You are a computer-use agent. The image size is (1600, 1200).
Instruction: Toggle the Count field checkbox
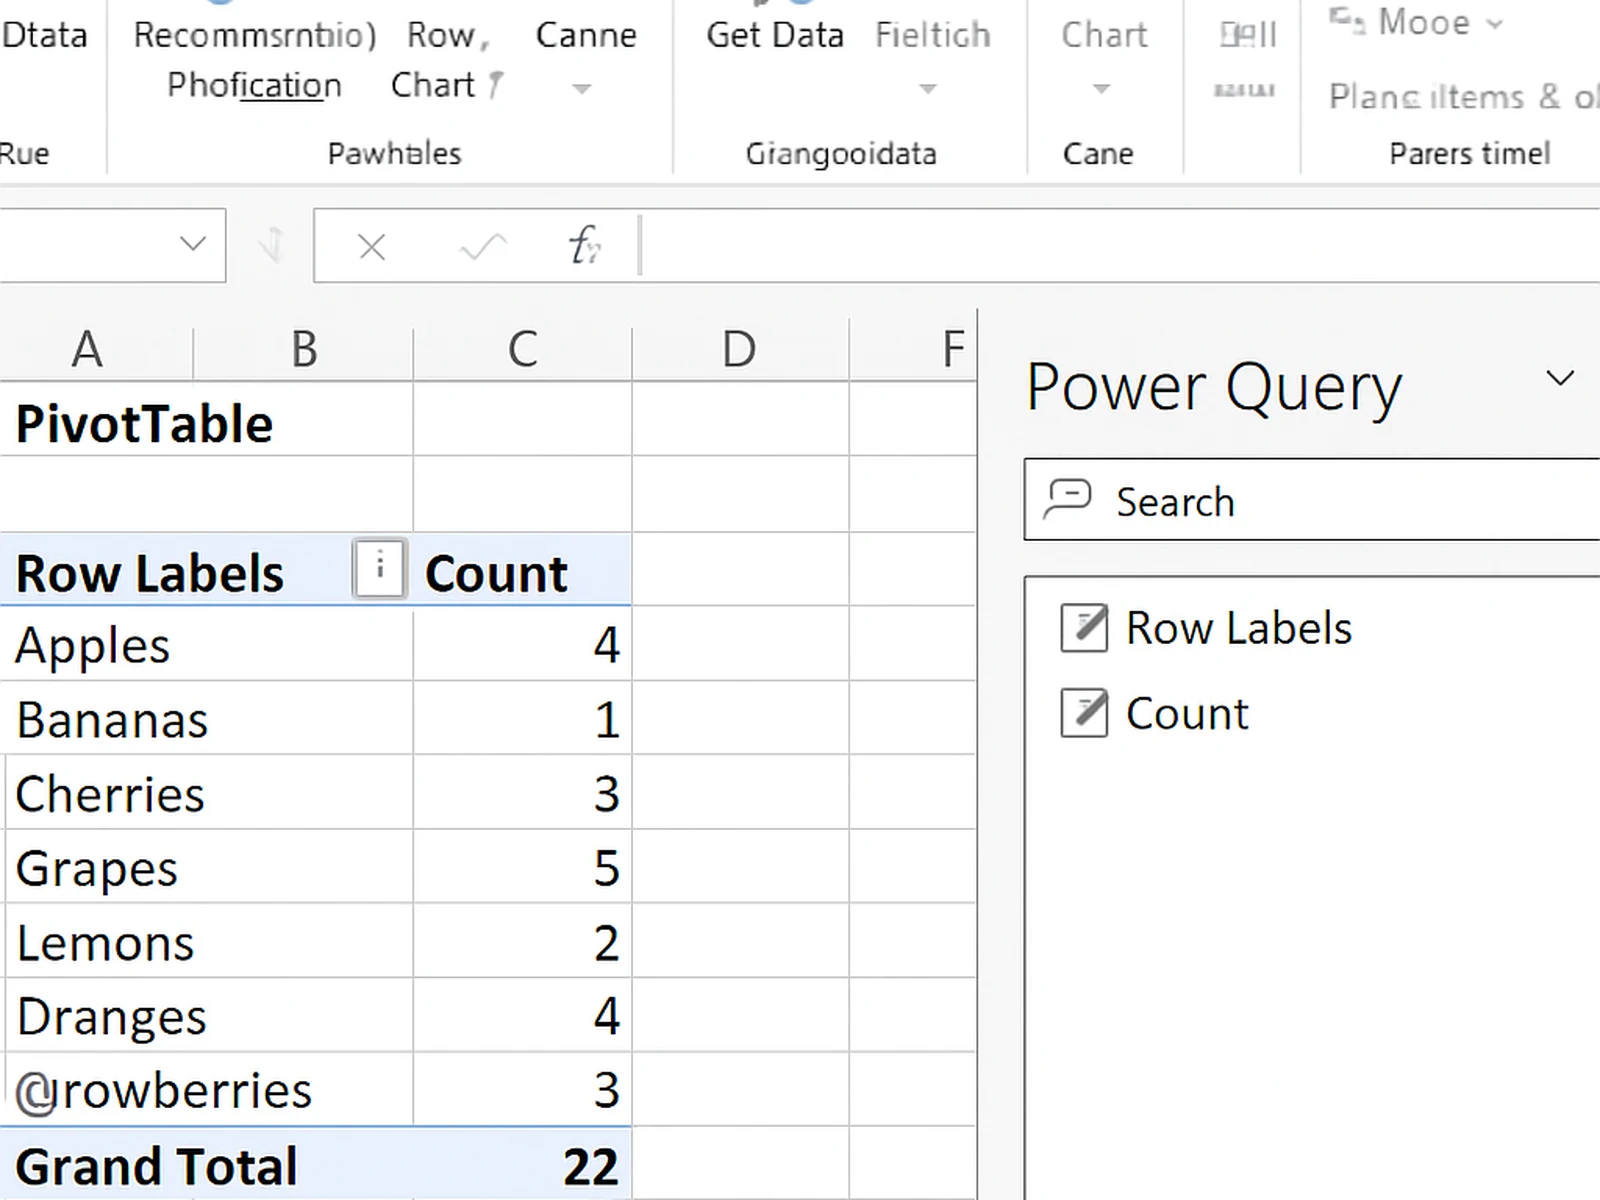(1084, 714)
